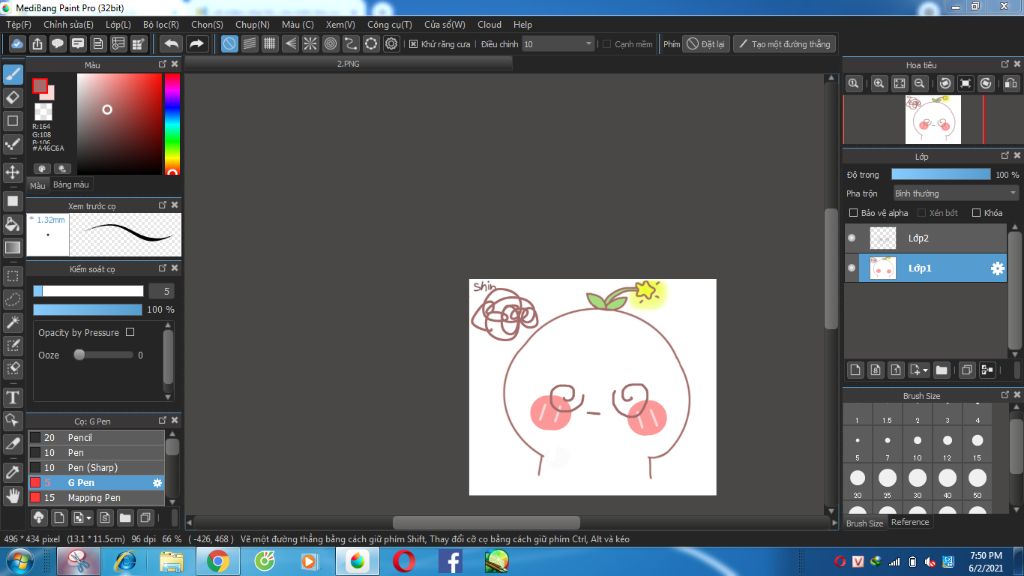Click the Undo arrow in top toolbar

pyautogui.click(x=172, y=44)
